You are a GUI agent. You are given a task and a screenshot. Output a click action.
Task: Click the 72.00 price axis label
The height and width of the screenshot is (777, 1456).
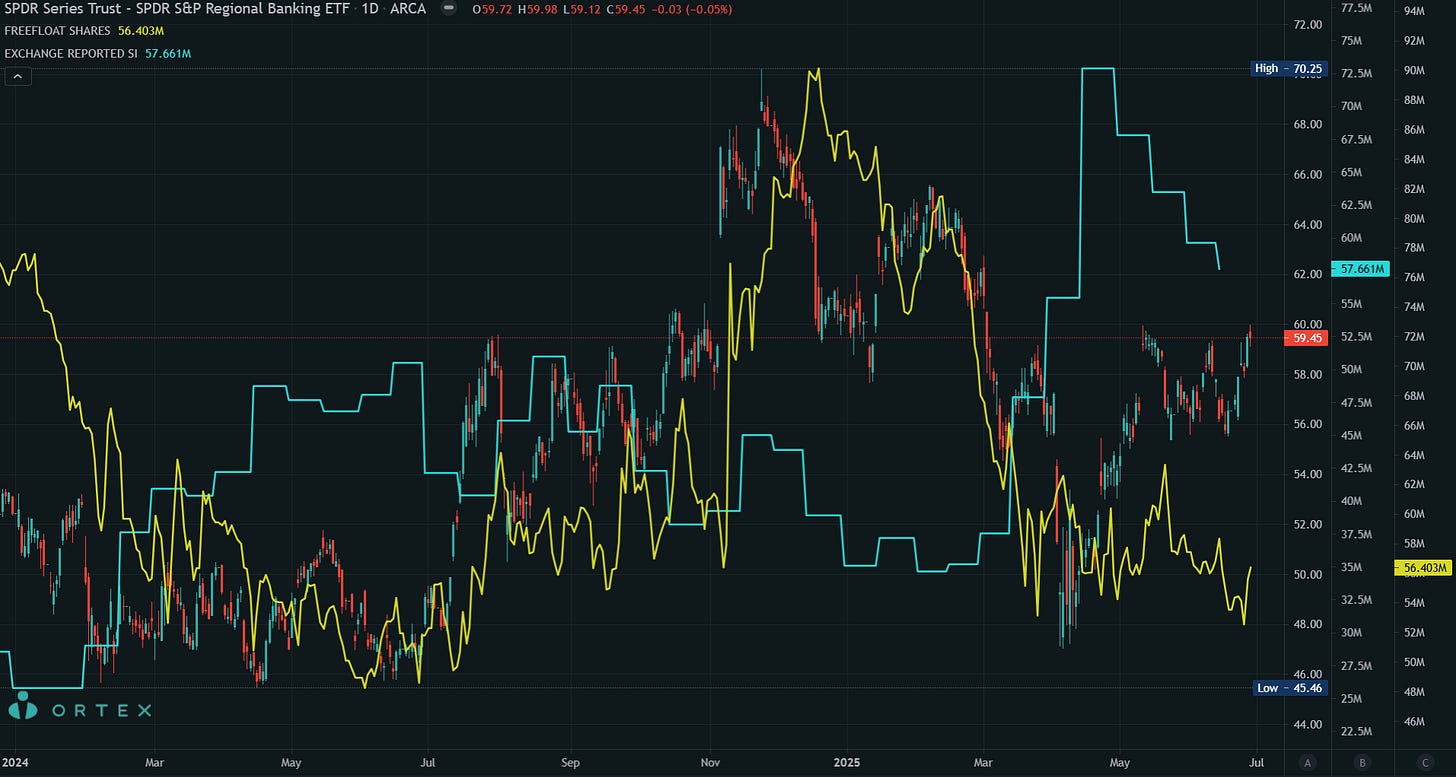point(1307,24)
